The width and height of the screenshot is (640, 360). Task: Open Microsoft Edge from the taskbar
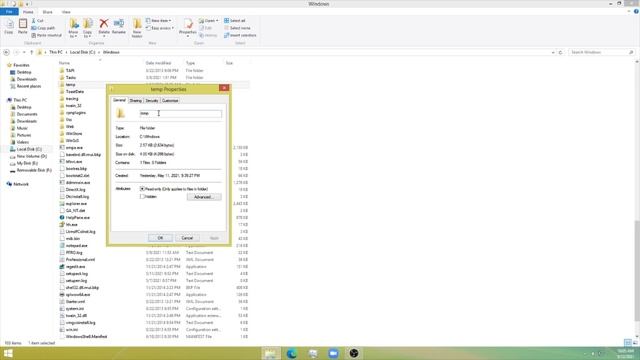pyautogui.click(x=291, y=353)
